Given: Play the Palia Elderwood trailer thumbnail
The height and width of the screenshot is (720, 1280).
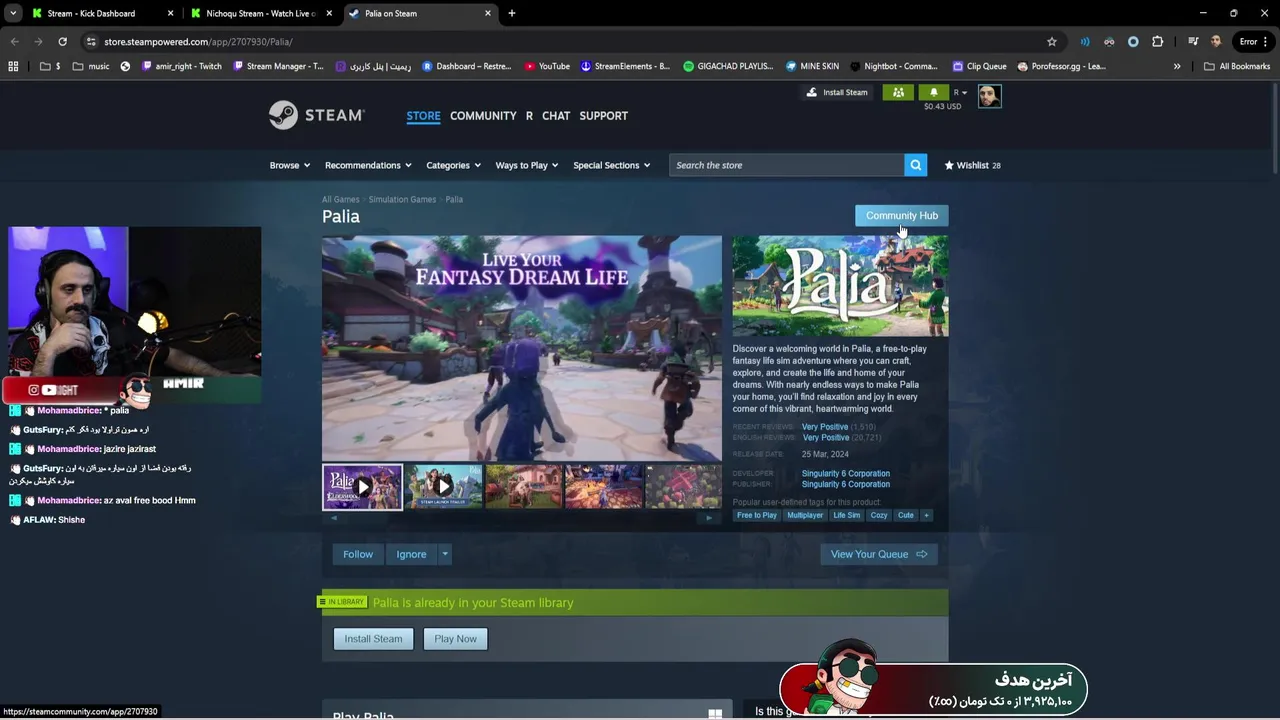Looking at the screenshot, I should click(x=362, y=487).
